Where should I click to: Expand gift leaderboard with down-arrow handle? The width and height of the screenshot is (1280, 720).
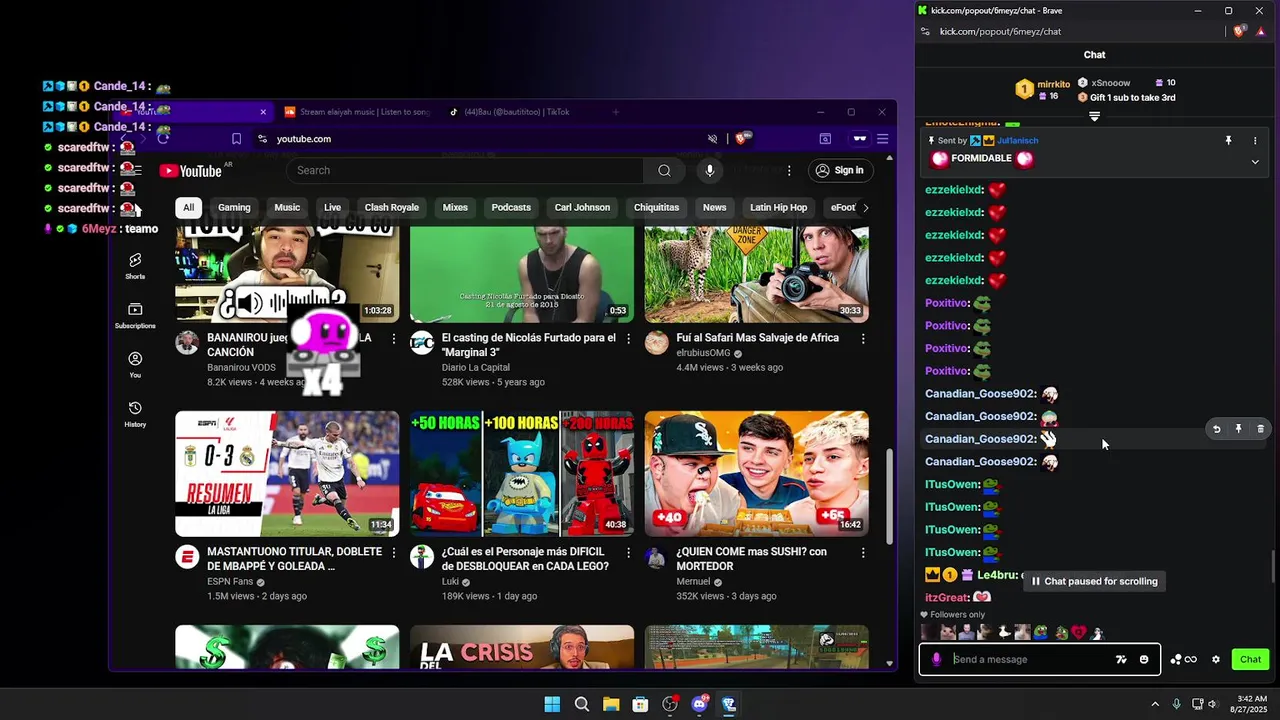tap(1094, 117)
